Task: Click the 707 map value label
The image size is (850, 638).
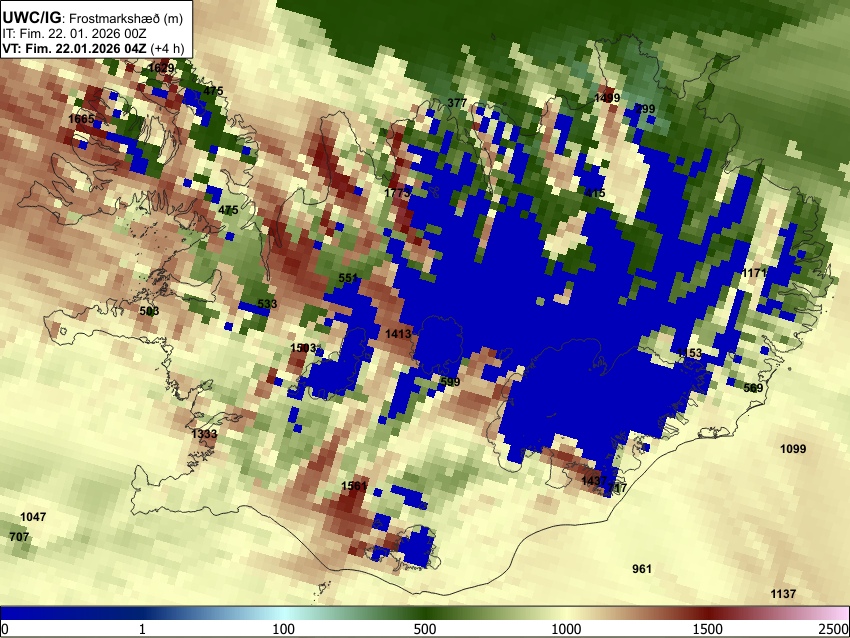Action: click(x=19, y=537)
